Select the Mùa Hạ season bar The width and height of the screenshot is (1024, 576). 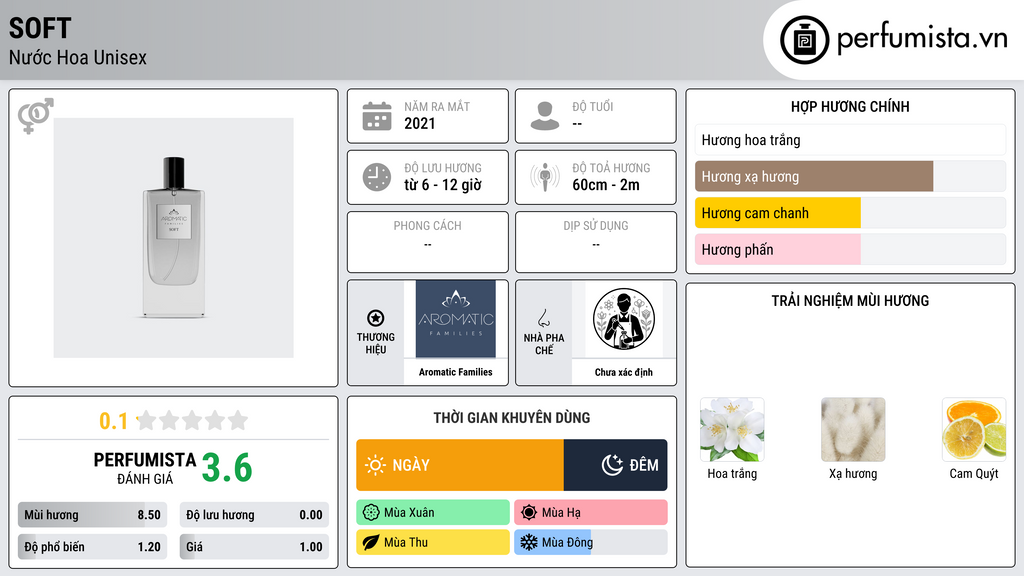[x=591, y=513]
